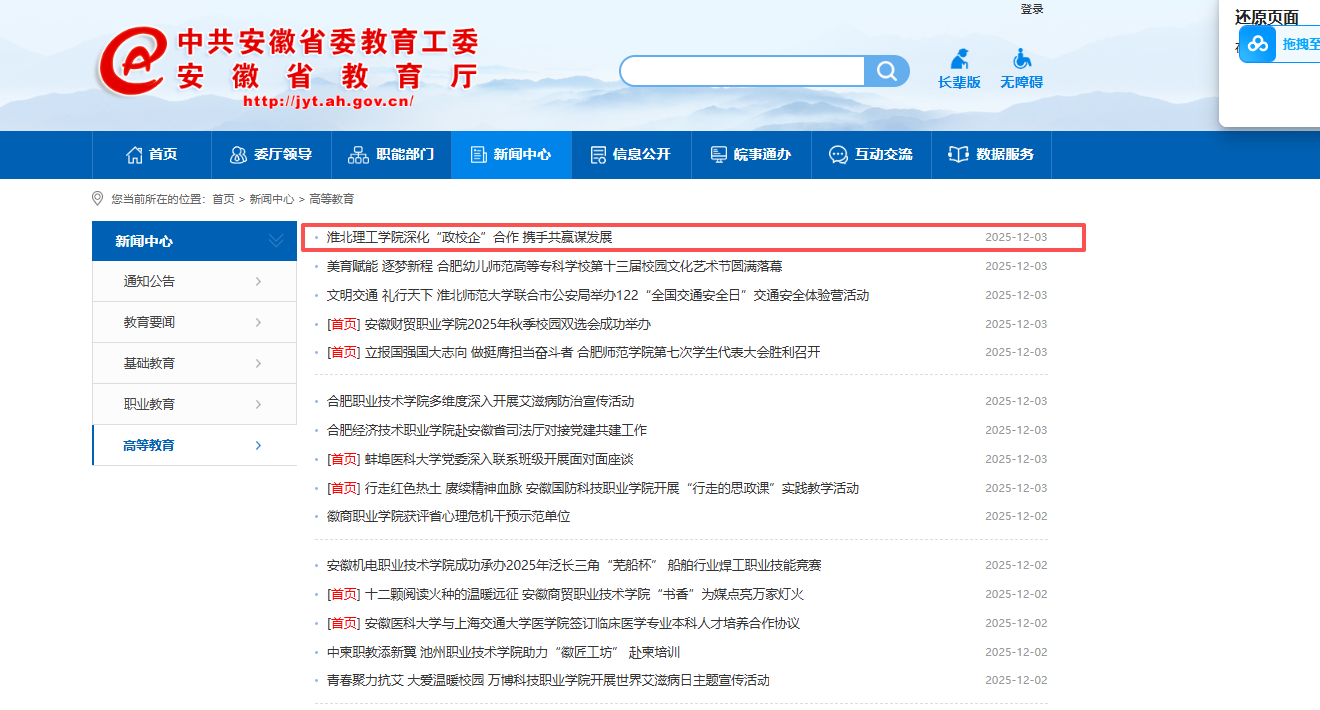The width and height of the screenshot is (1320, 710).
Task: Click the magnifier search button
Action: pos(887,71)
